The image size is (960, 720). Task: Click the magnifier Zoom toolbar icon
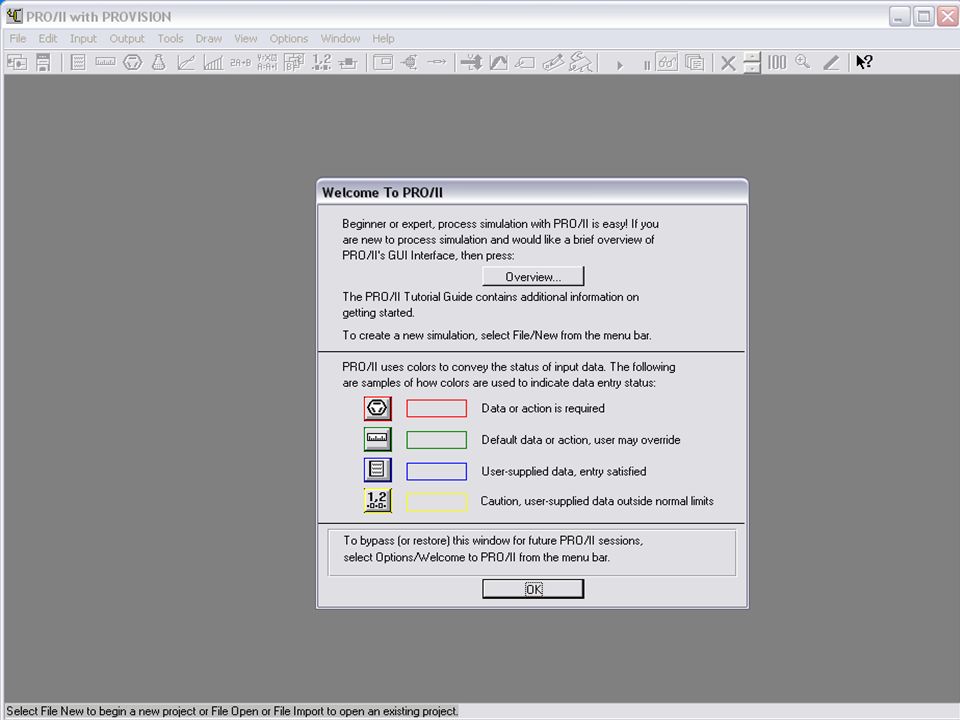(x=803, y=62)
